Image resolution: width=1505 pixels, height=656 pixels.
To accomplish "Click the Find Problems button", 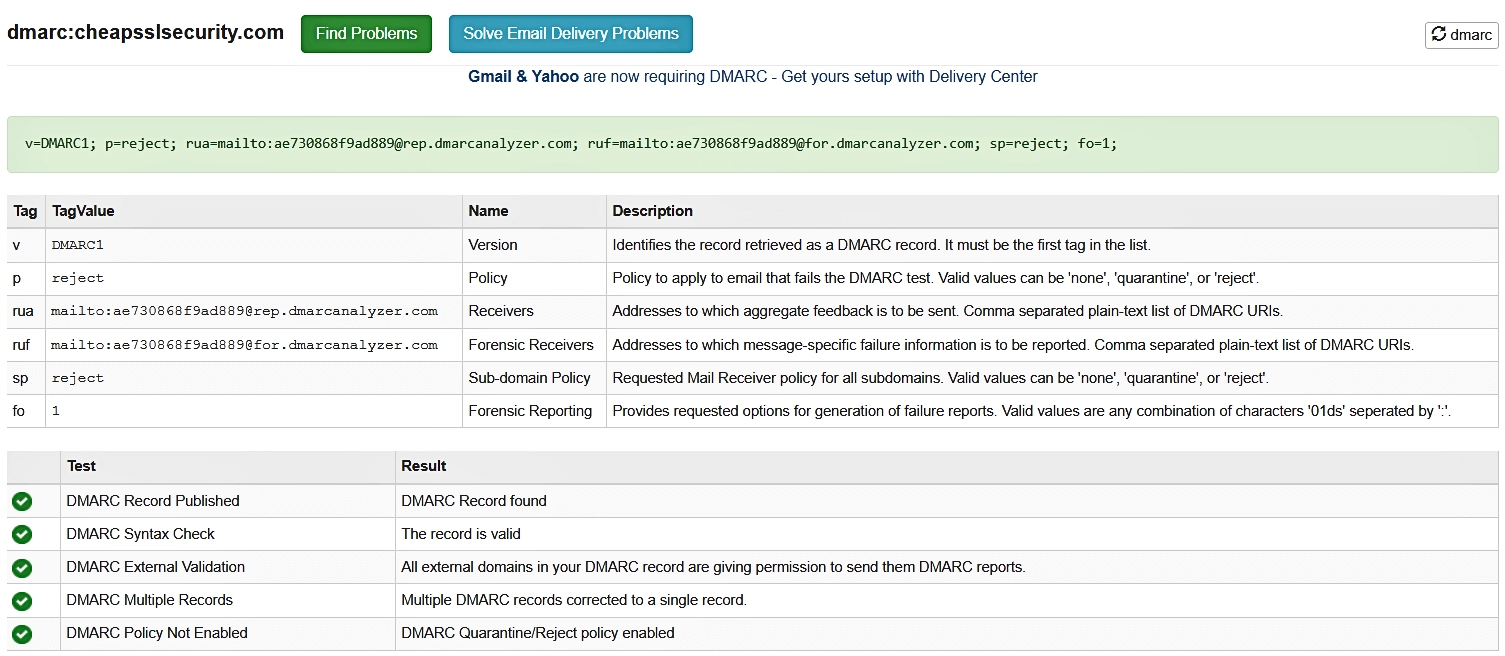I will 366,34.
